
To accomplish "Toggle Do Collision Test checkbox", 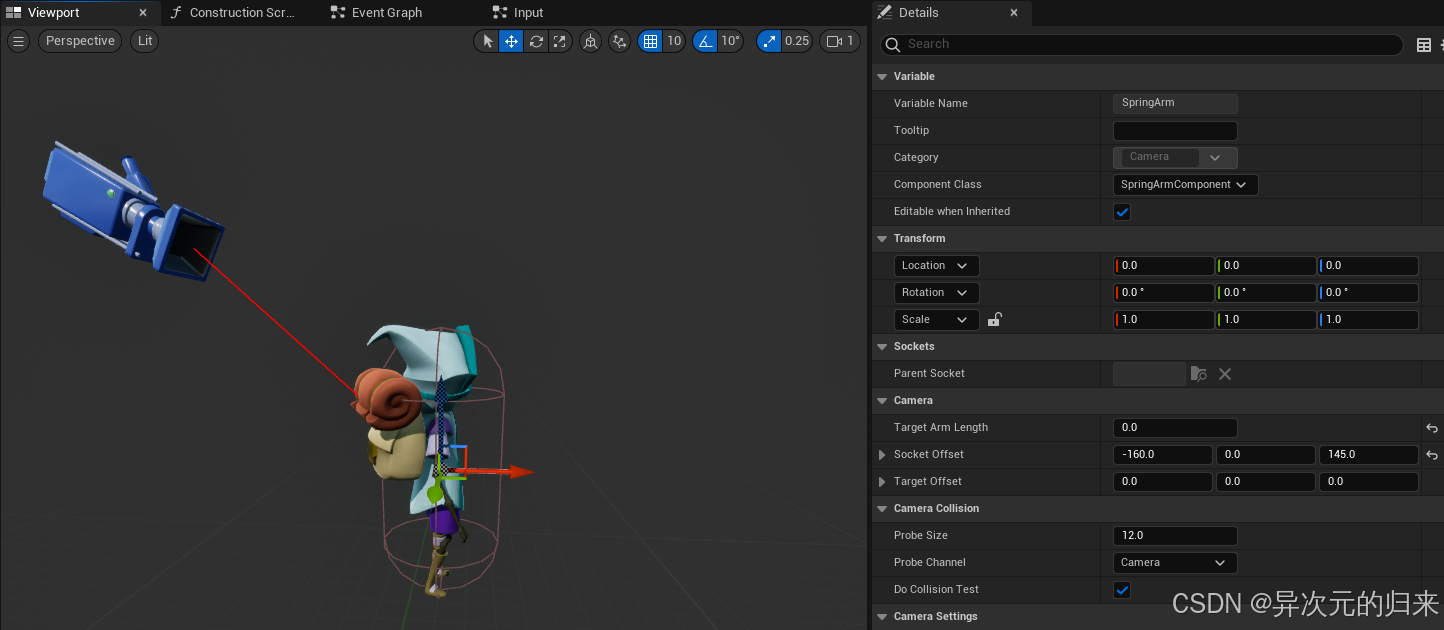I will 1122,589.
